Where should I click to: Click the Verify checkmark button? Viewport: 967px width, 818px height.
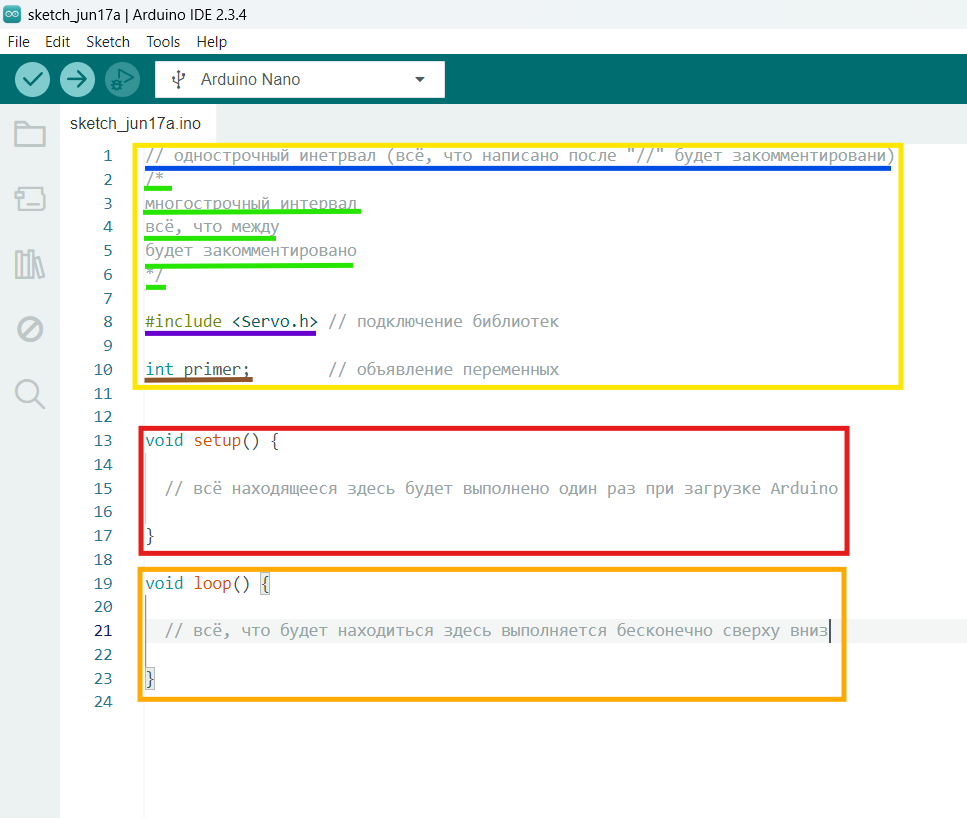33,80
